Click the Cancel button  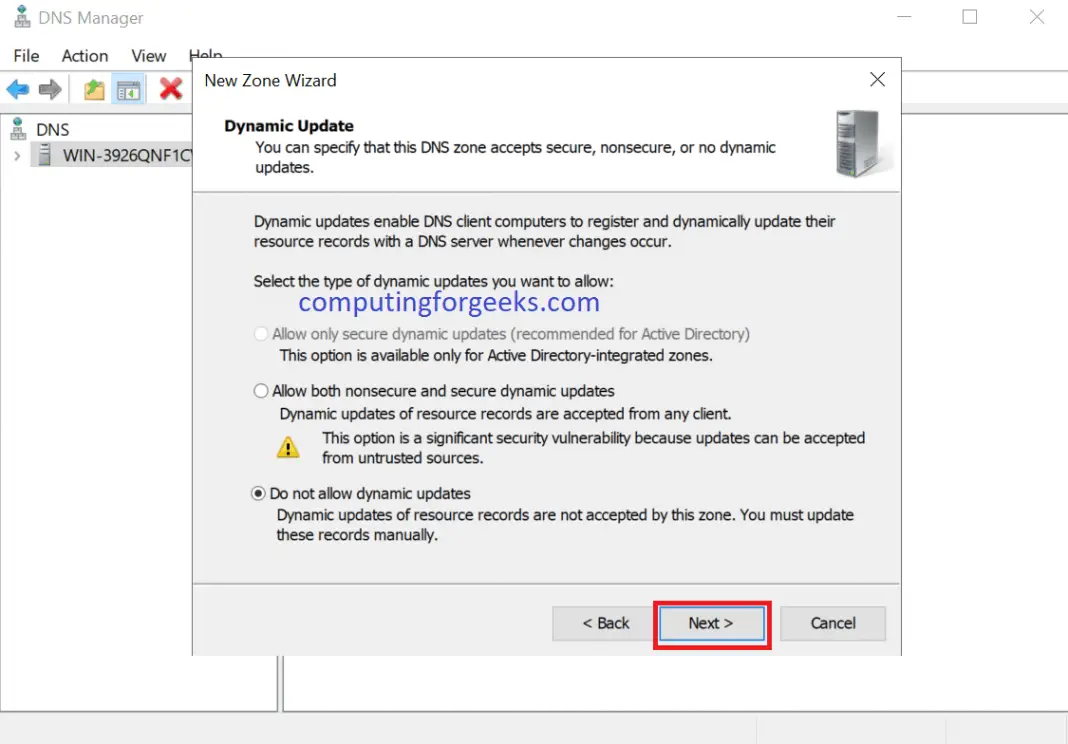pos(833,623)
